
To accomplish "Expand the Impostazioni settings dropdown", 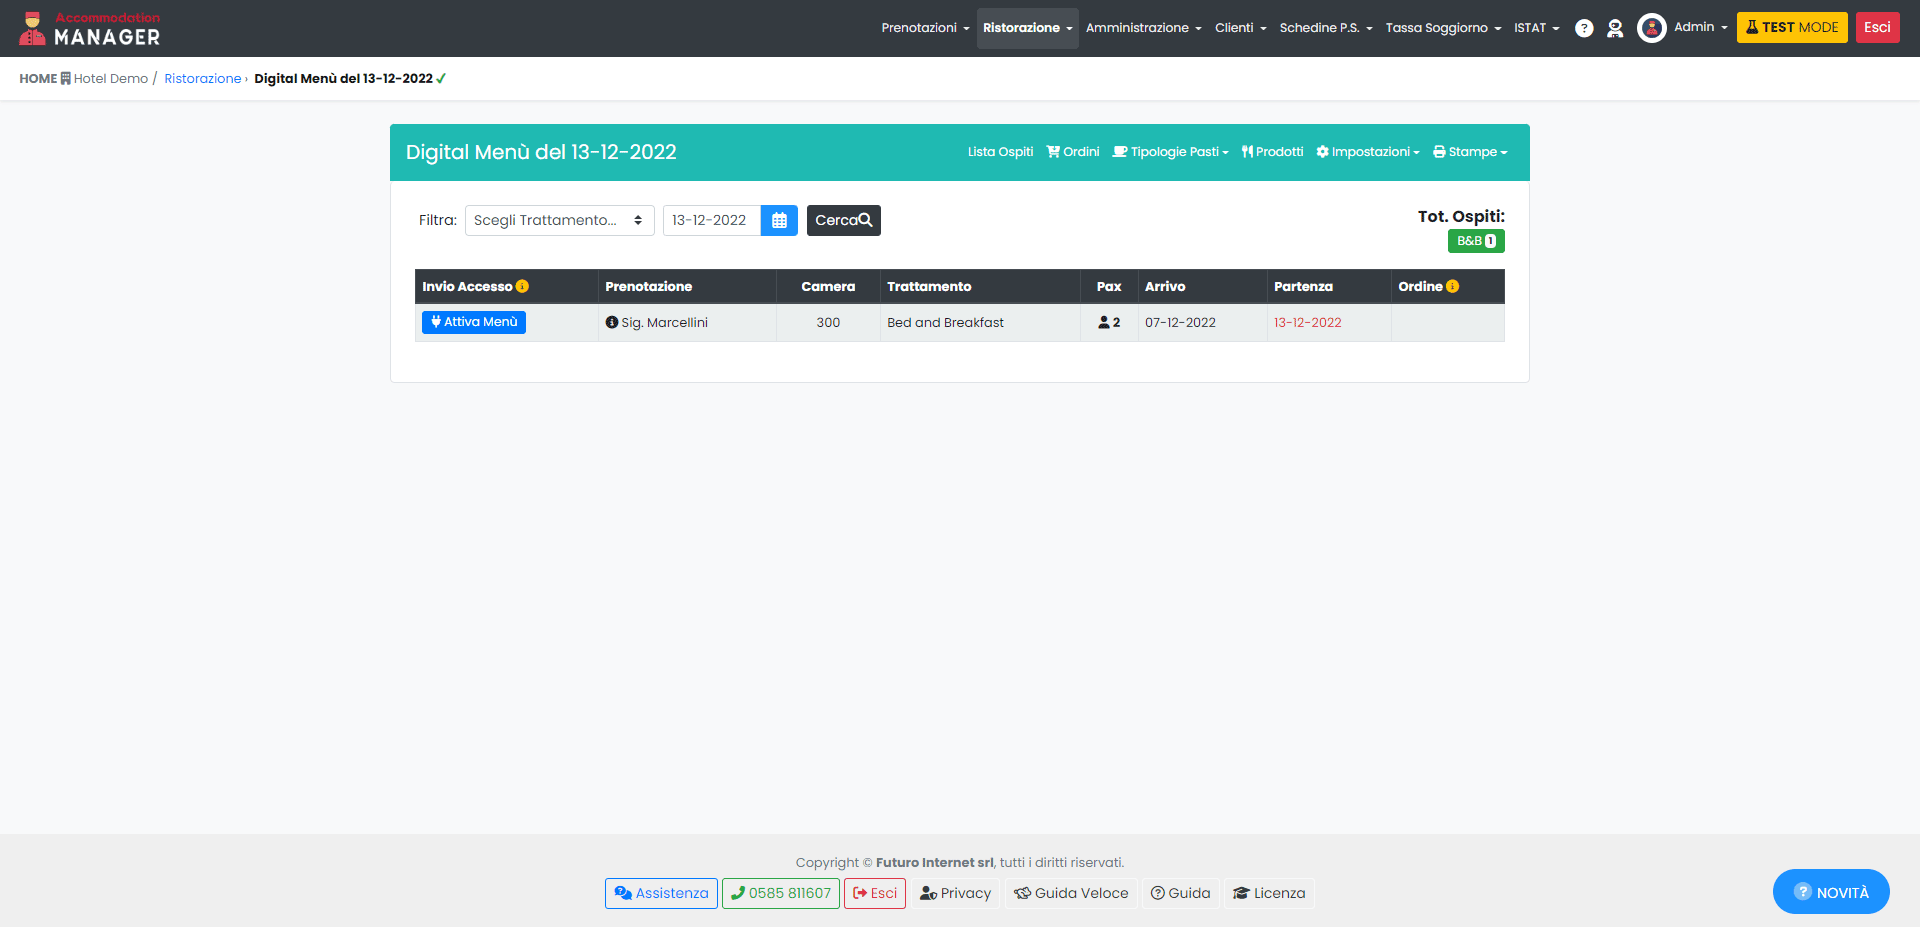I will click(1368, 152).
